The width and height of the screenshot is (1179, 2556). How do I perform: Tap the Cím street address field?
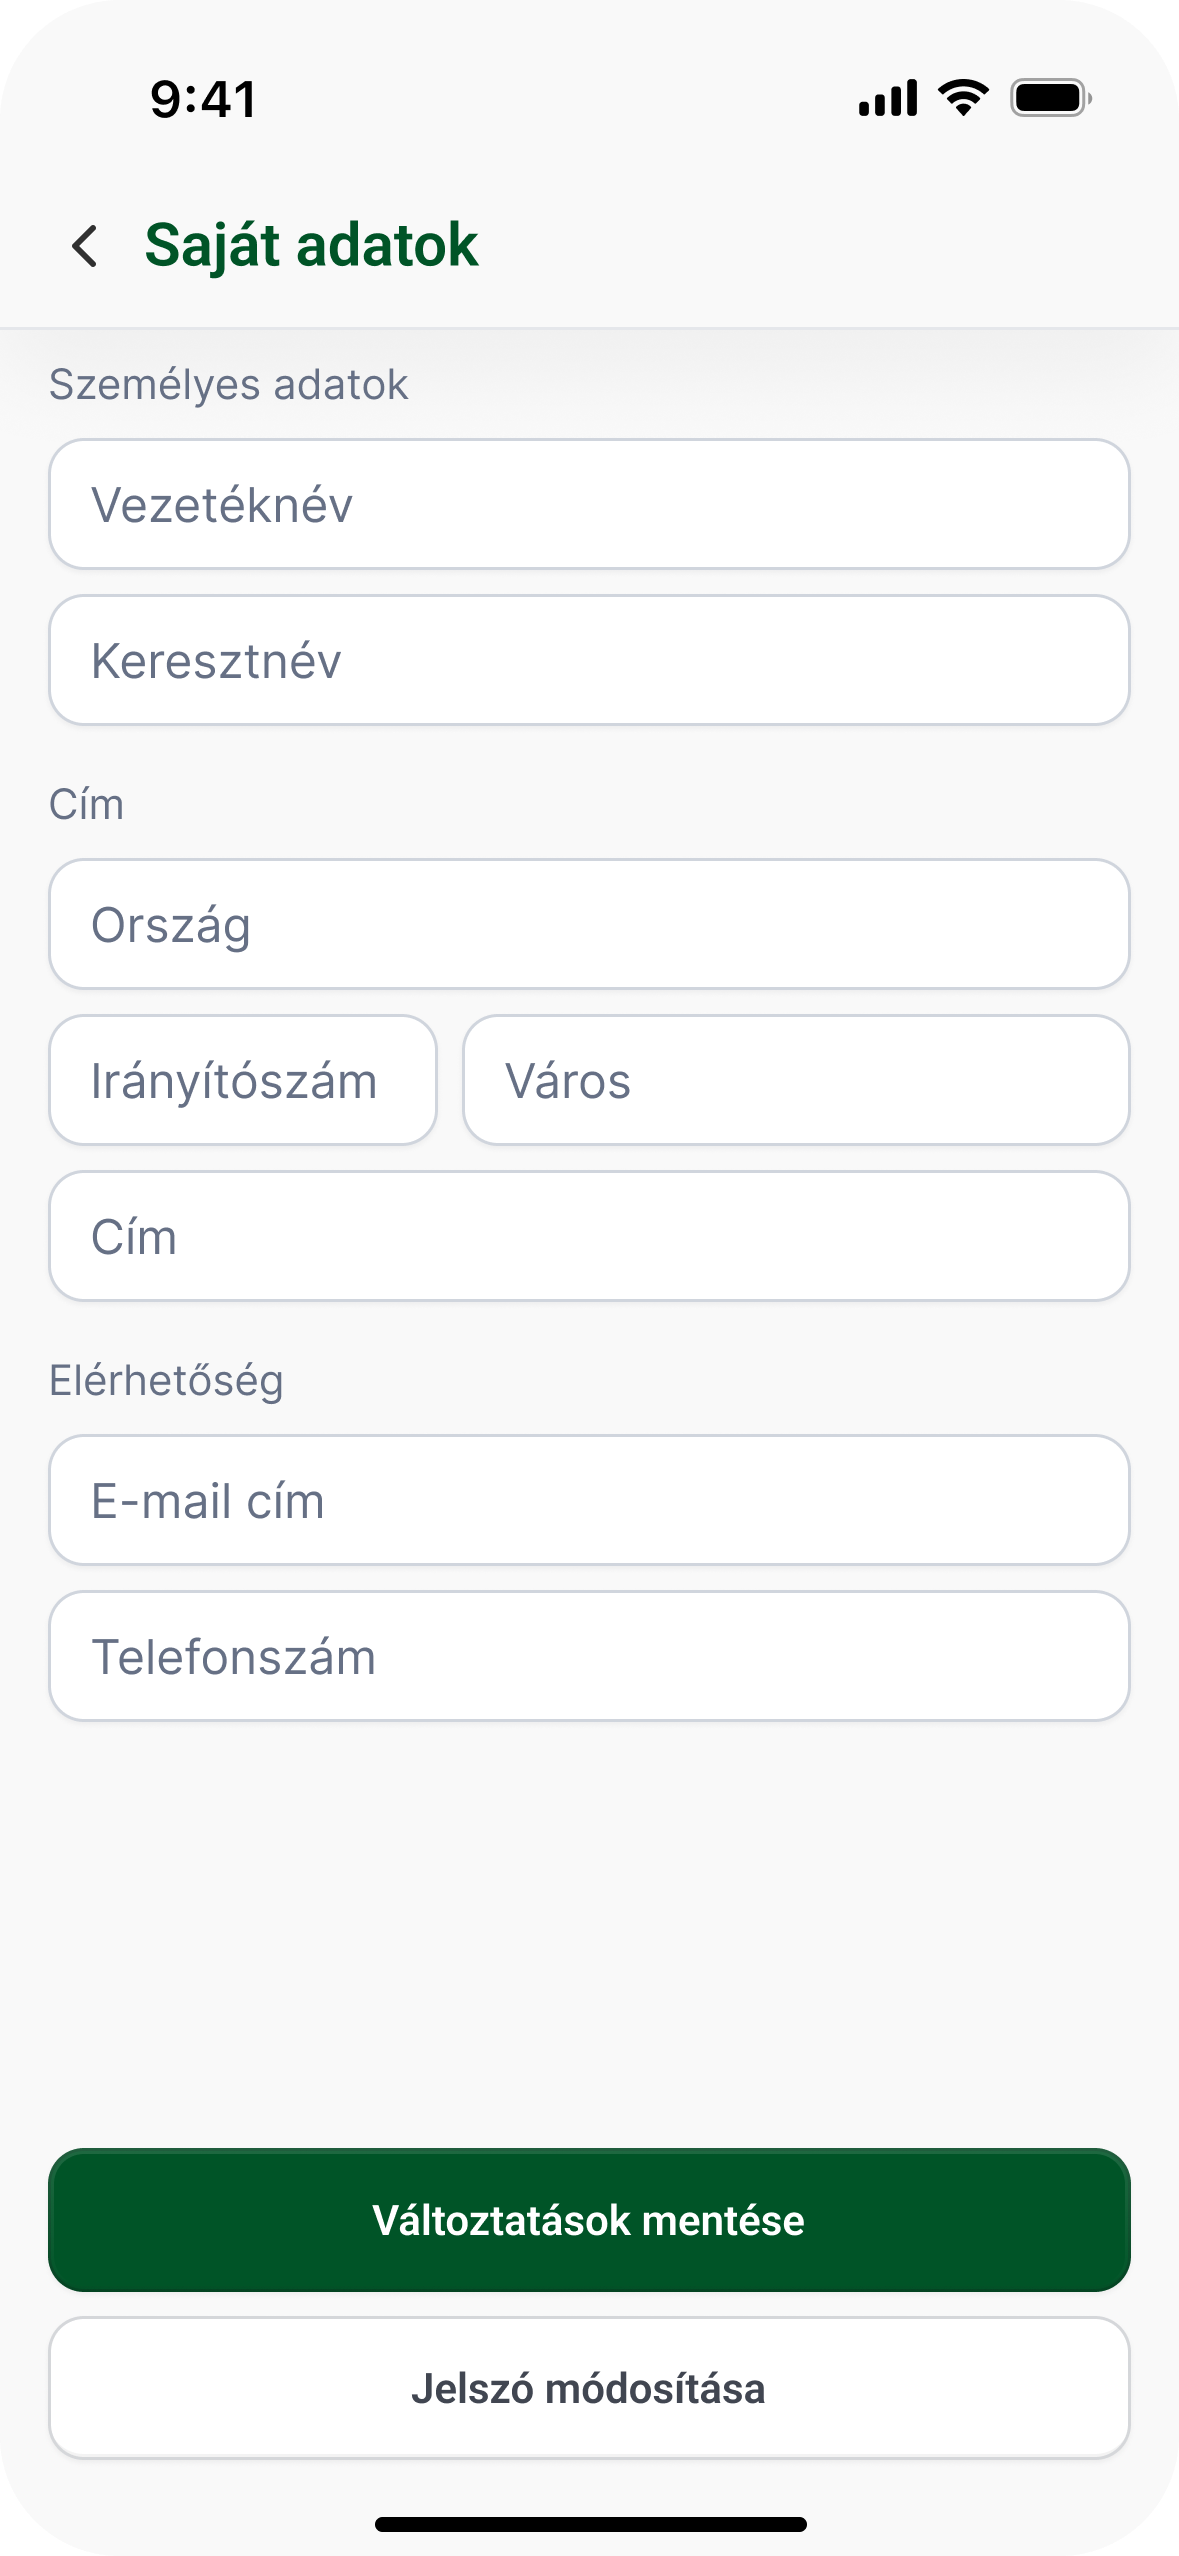click(589, 1237)
